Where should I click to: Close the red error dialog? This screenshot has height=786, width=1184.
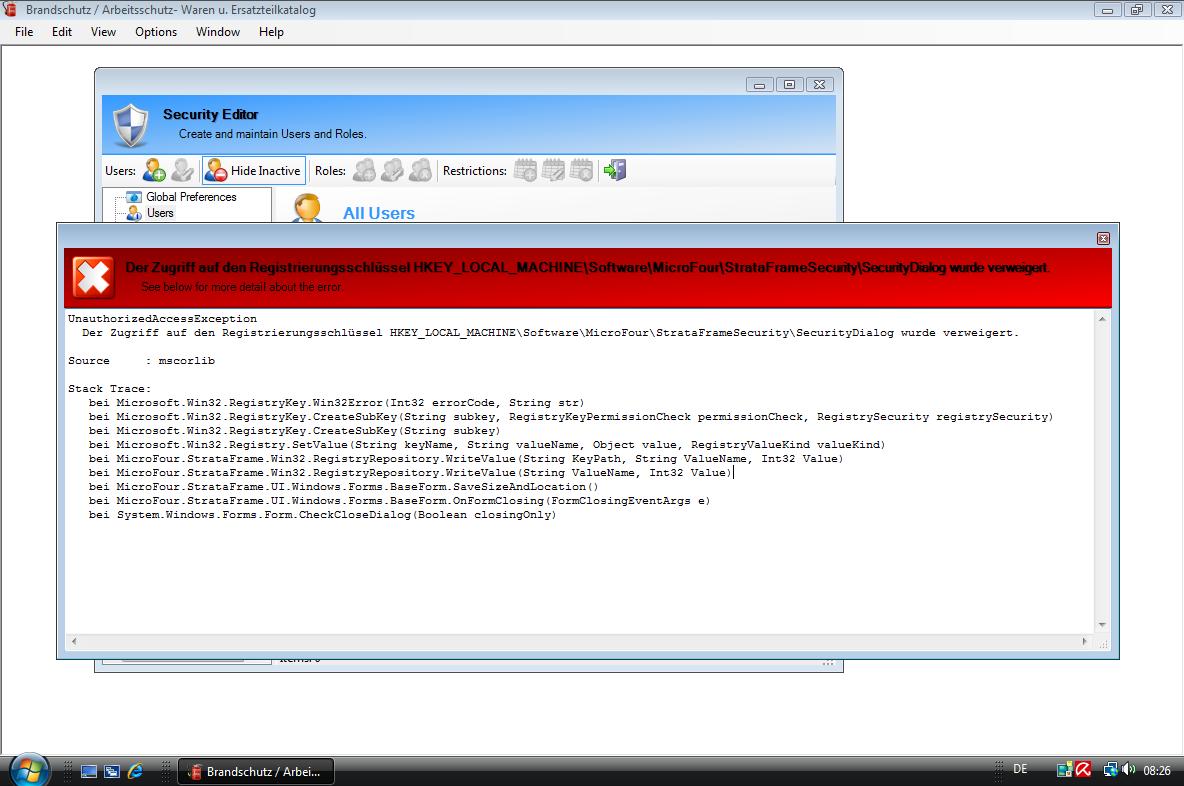pos(1103,238)
